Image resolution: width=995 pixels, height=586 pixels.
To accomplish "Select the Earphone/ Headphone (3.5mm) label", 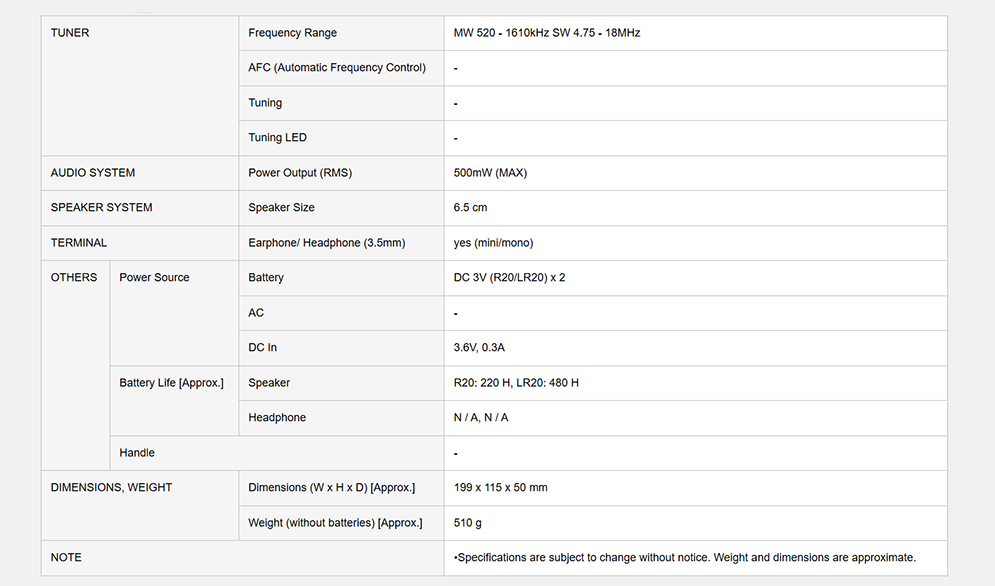I will pyautogui.click(x=326, y=243).
